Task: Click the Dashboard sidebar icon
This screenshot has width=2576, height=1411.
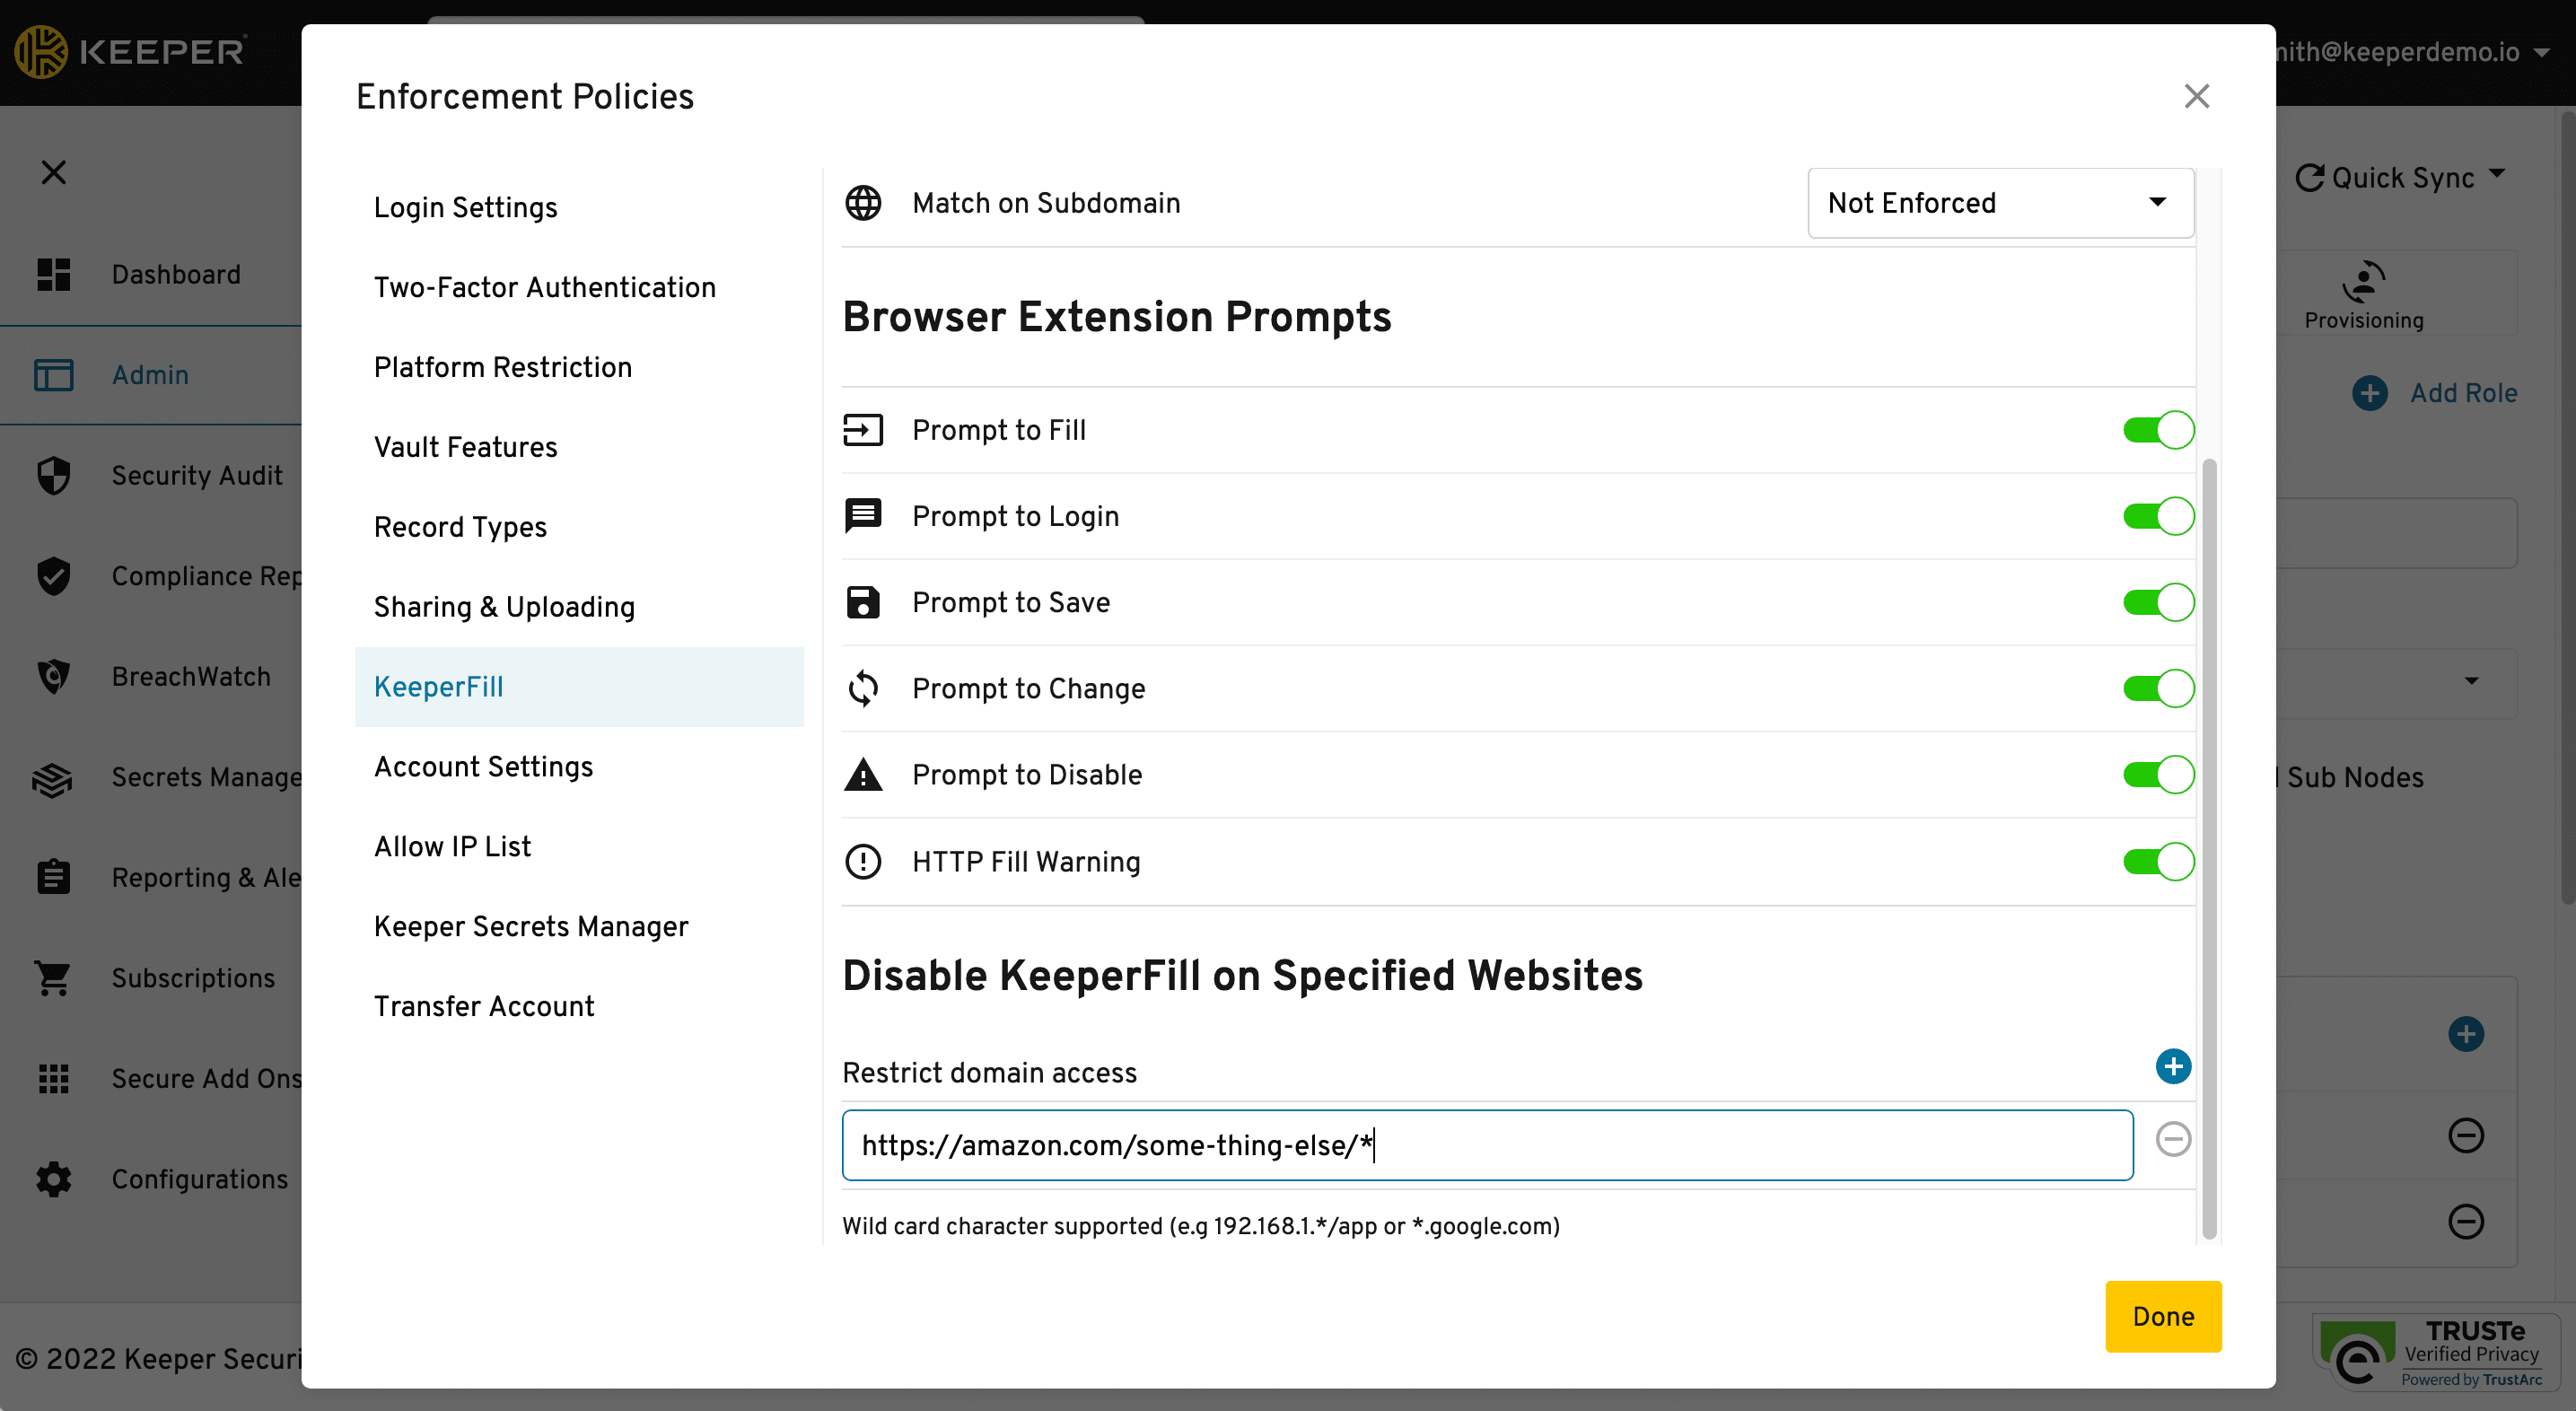Action: coord(53,274)
